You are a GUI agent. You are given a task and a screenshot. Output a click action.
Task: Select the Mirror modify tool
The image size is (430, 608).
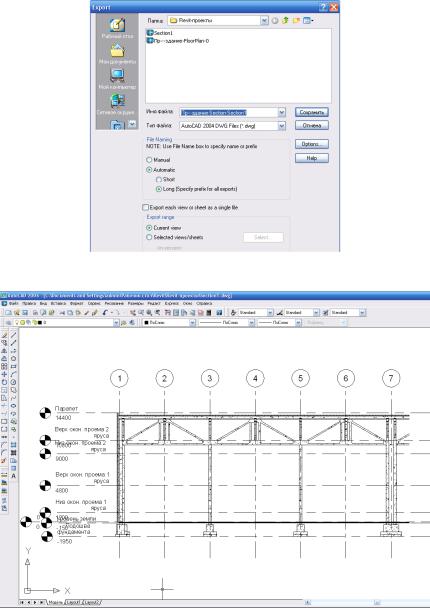pyautogui.click(x=4, y=351)
